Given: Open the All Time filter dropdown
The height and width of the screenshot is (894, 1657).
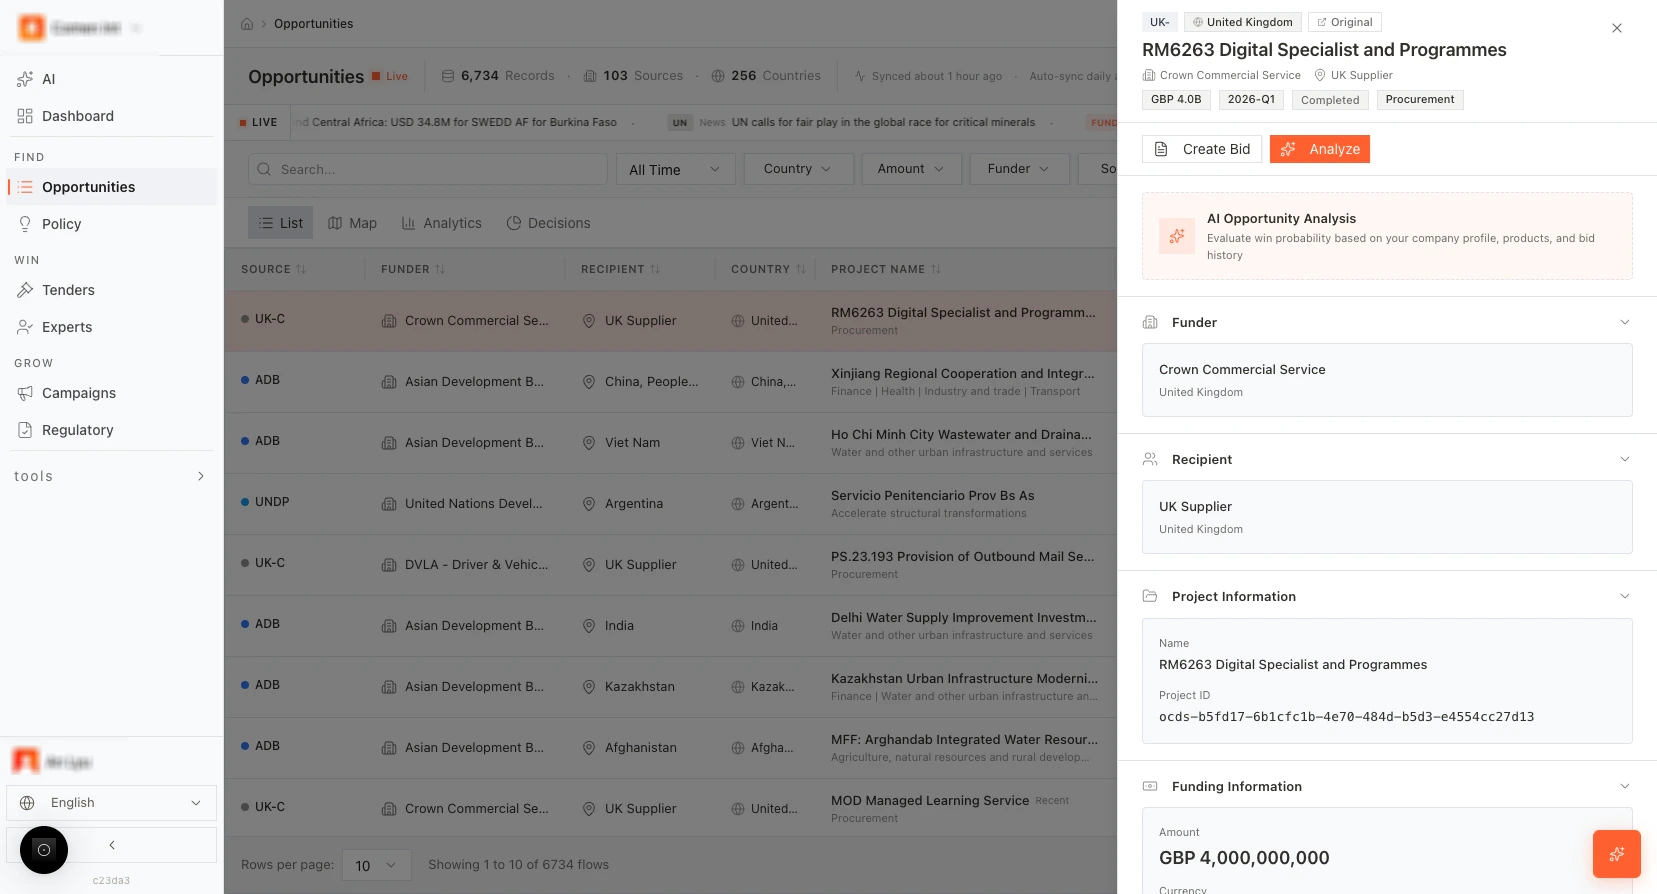Looking at the screenshot, I should pos(676,169).
